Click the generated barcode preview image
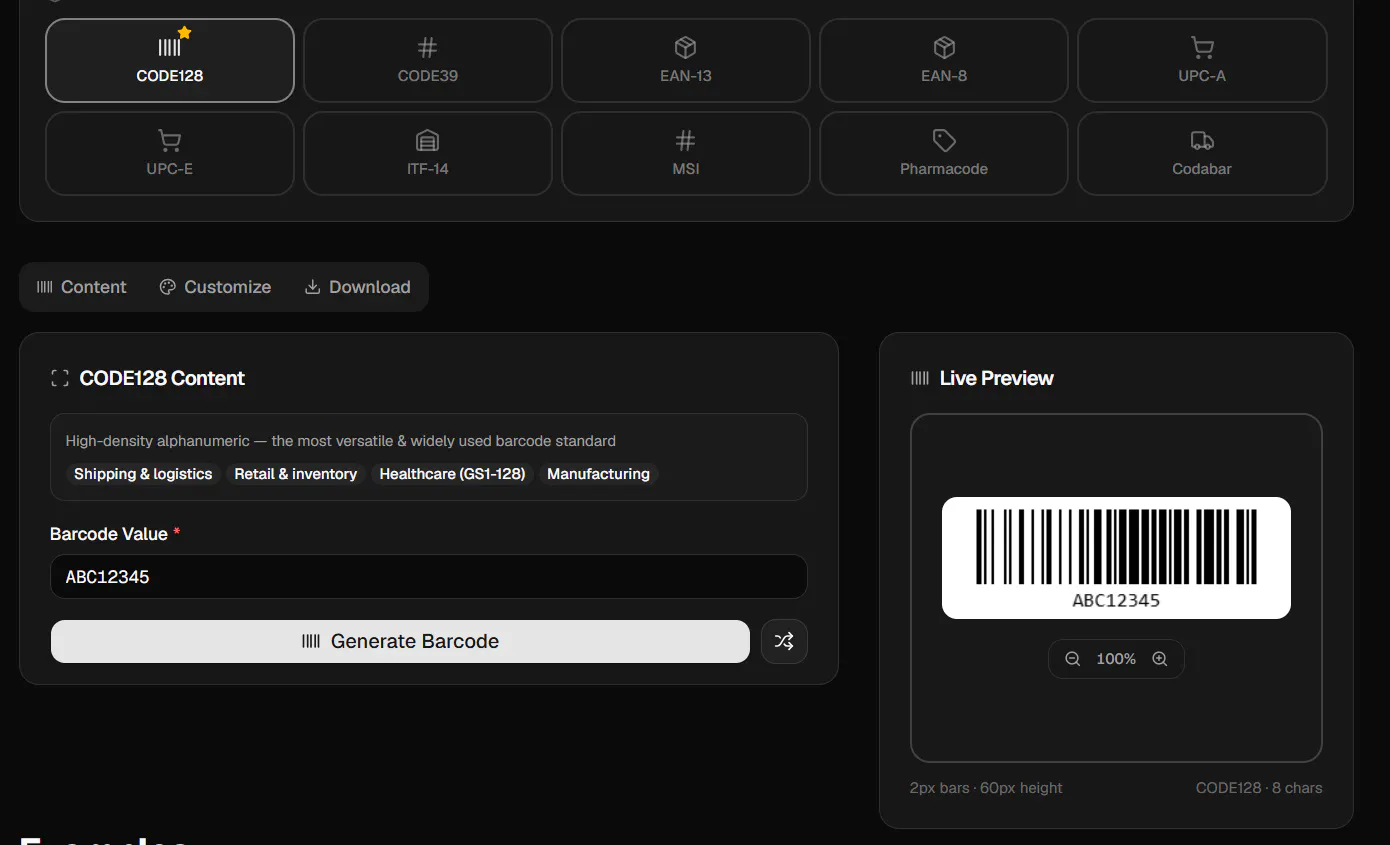 (1116, 557)
